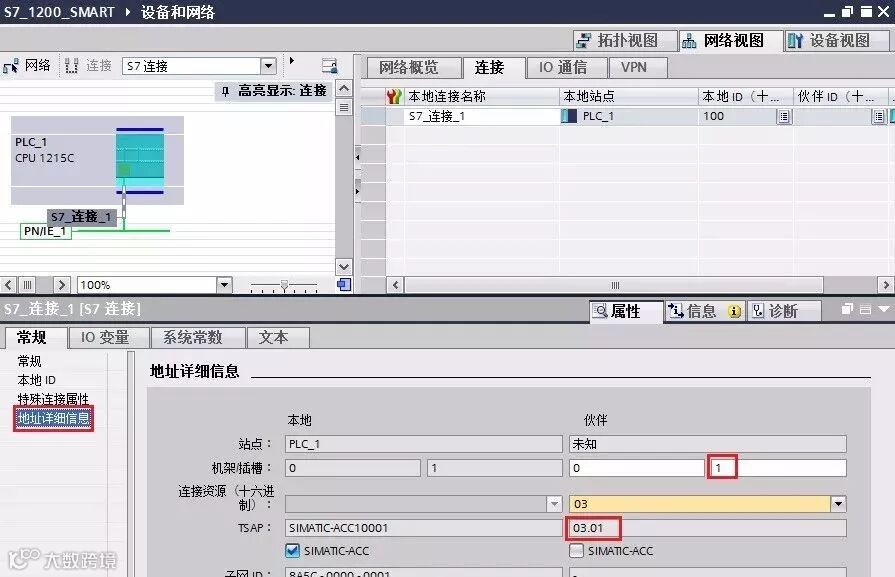The height and width of the screenshot is (577, 895).
Task: Switch to 拓扑视图 topology view
Action: (x=625, y=41)
